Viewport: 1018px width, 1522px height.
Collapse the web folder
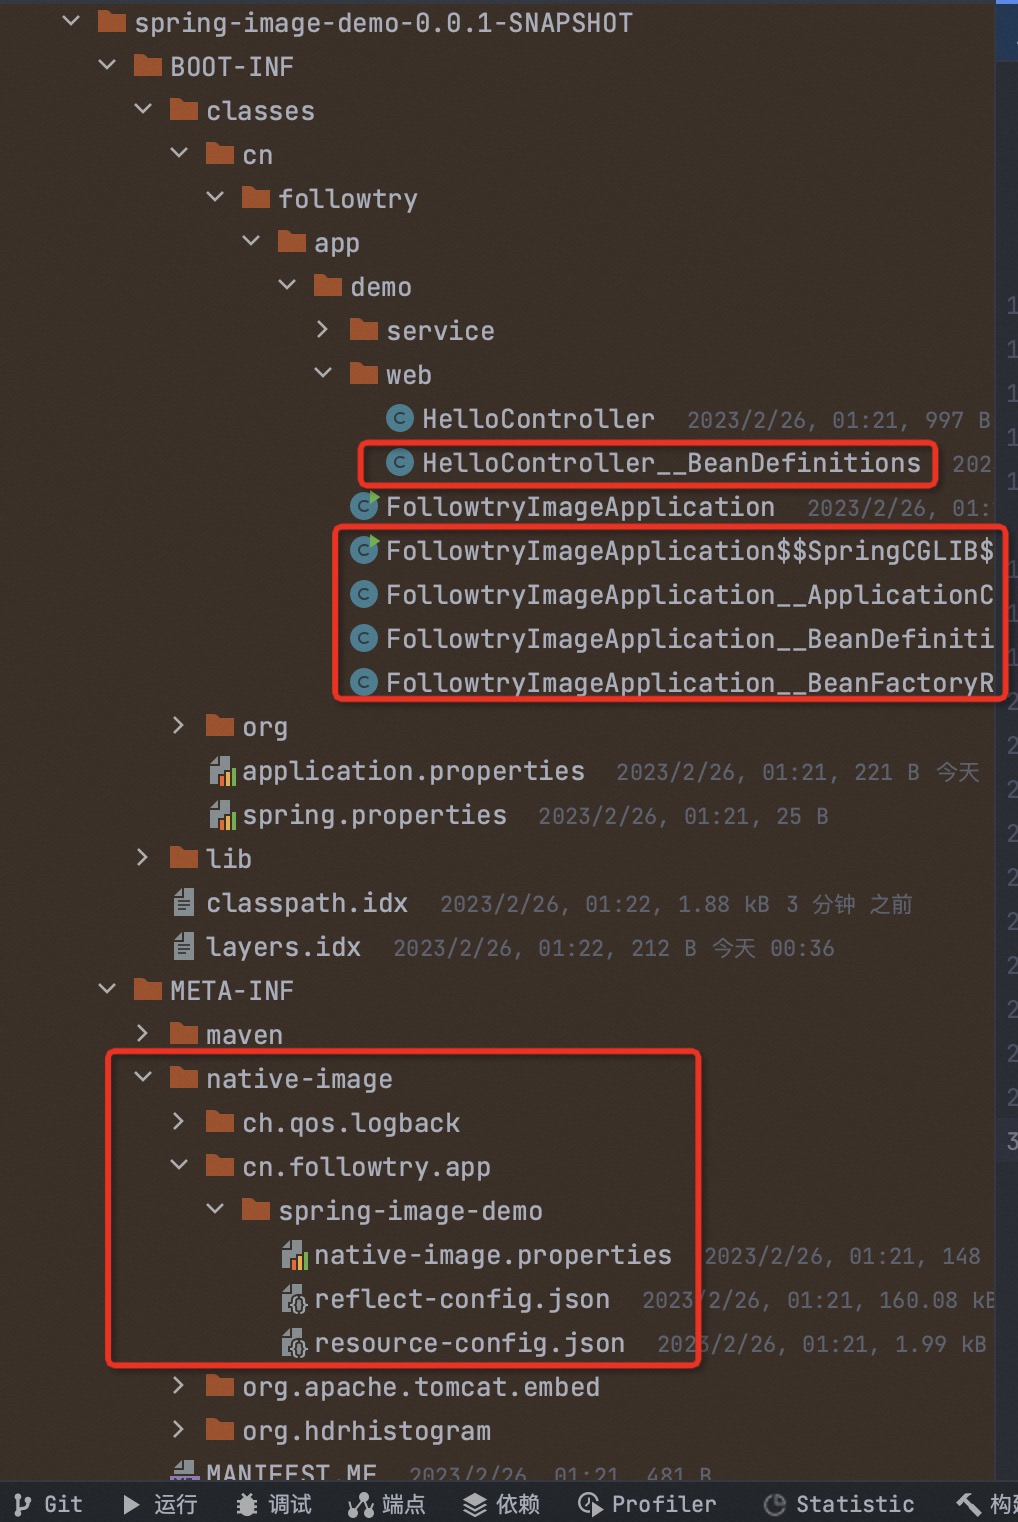point(322,373)
